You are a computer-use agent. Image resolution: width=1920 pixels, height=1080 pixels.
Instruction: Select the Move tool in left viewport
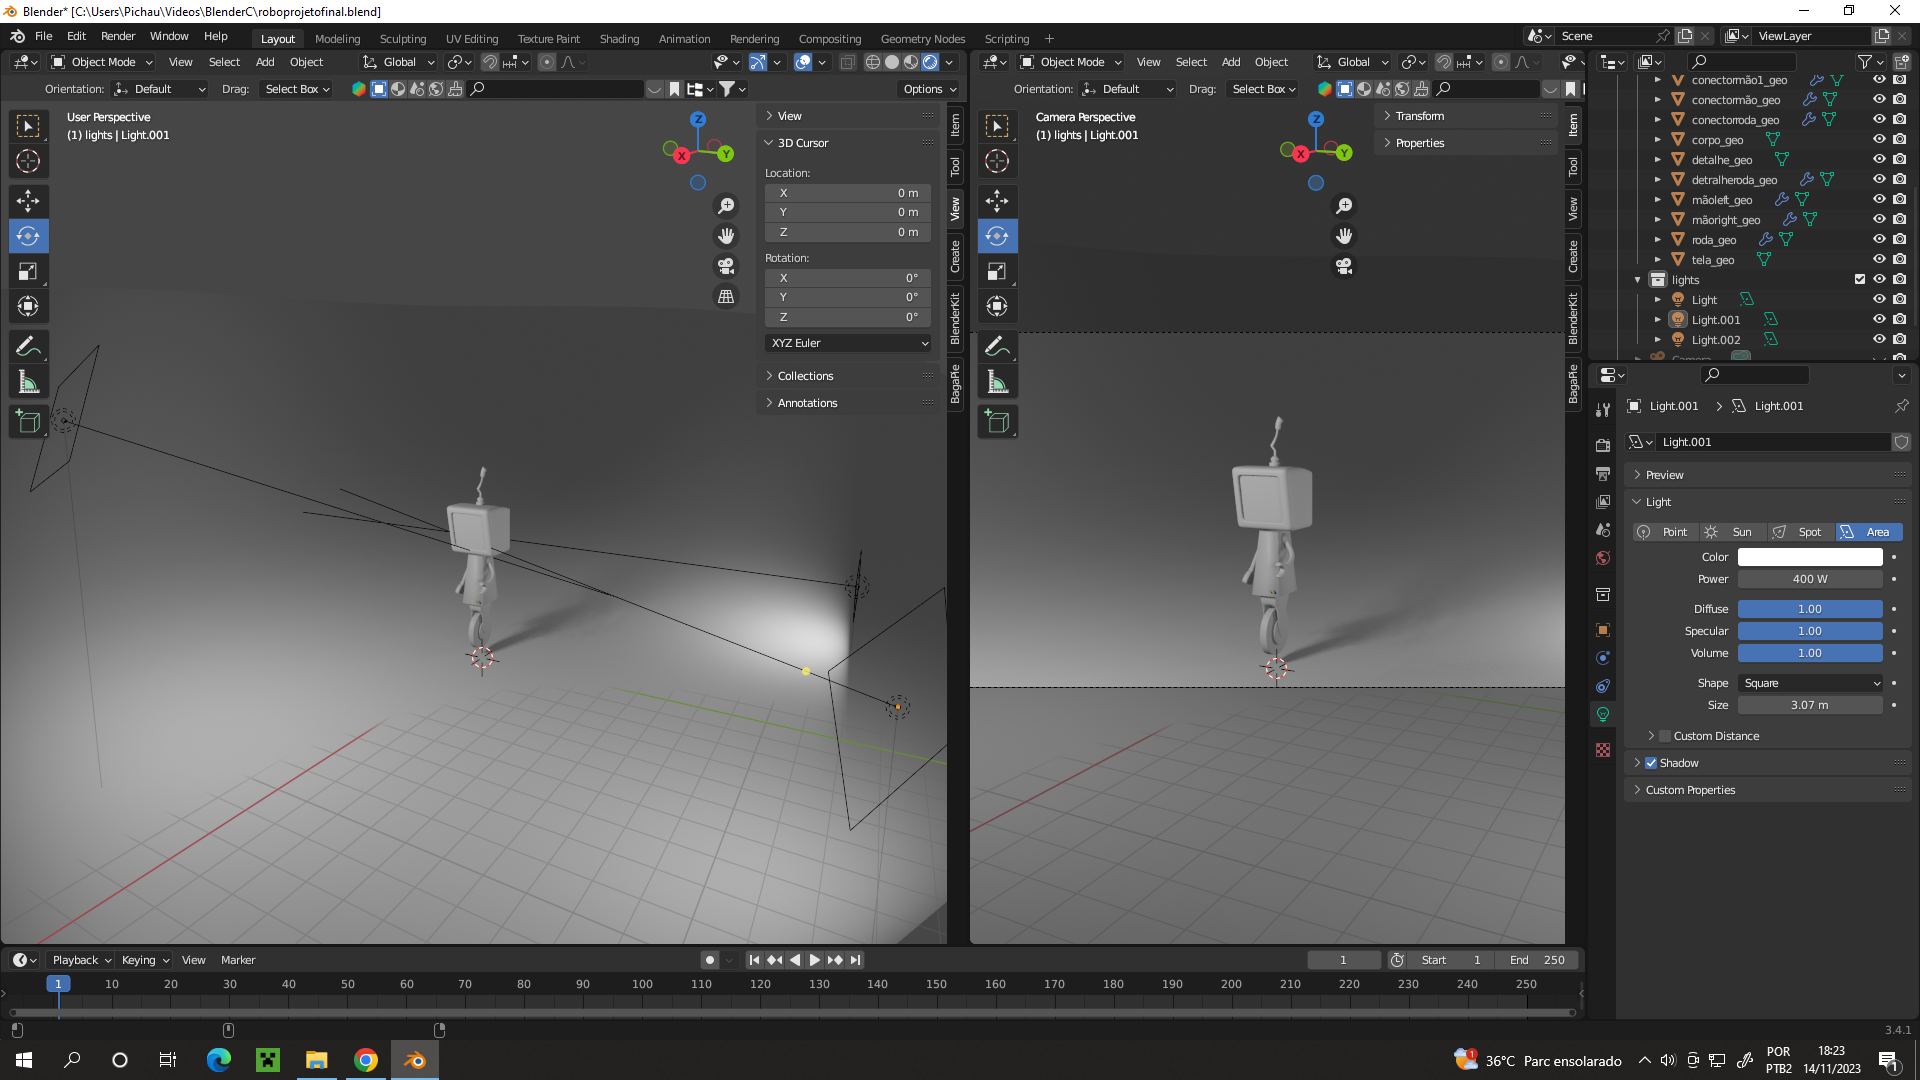pyautogui.click(x=28, y=201)
